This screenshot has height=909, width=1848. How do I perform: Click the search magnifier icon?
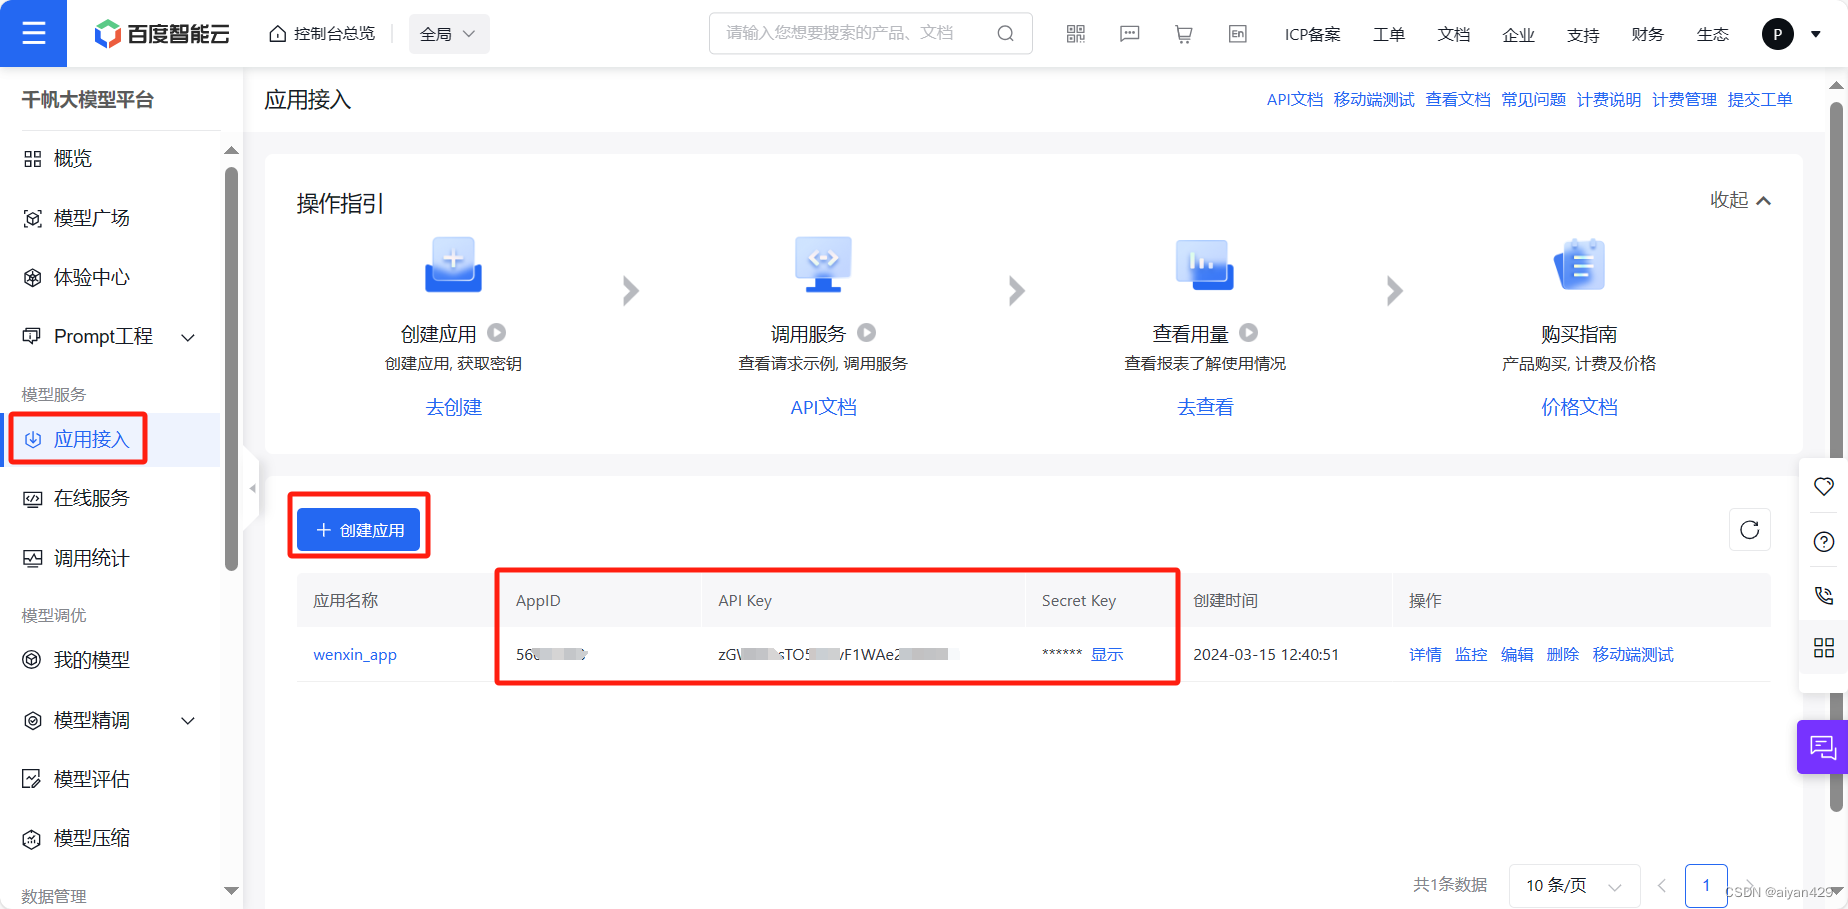coord(1006,33)
